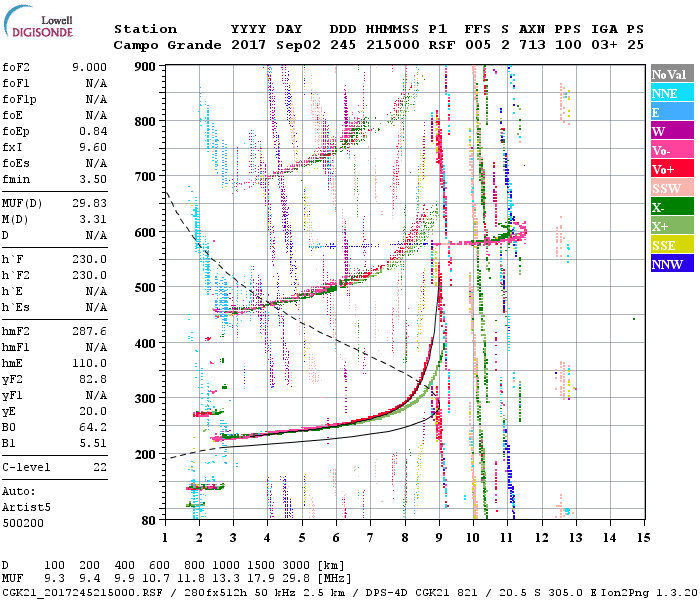Click the day-of-year 245 value

[x=343, y=45]
